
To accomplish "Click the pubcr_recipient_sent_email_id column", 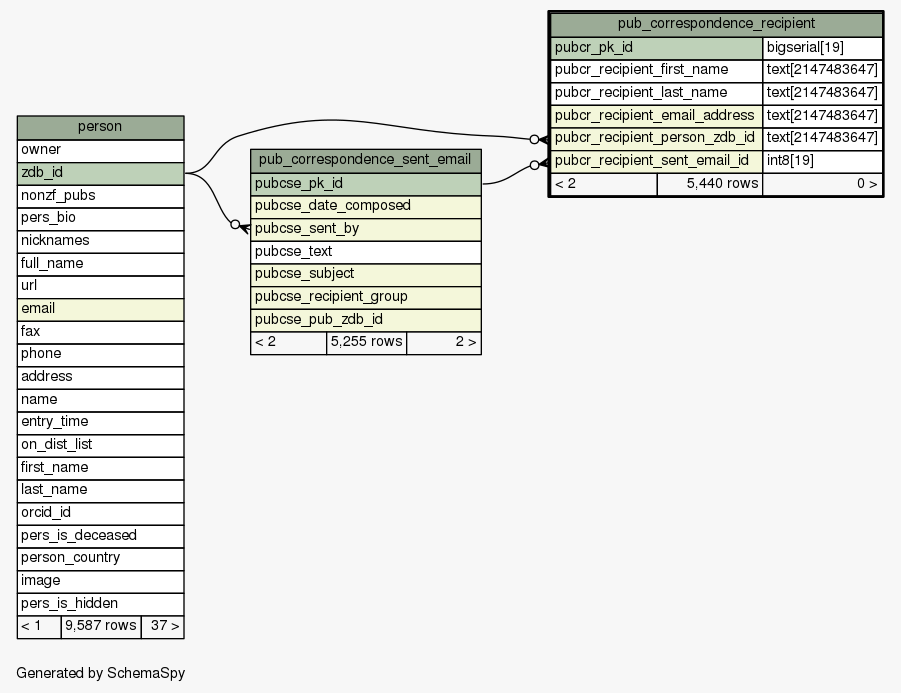I will point(655,161).
